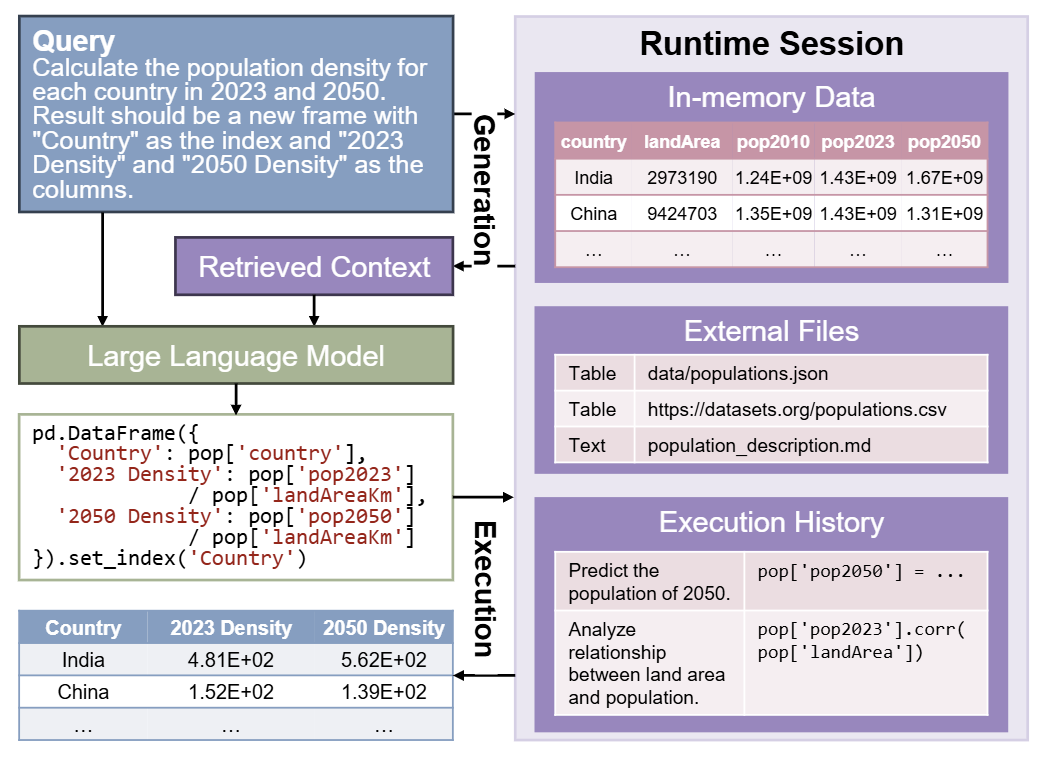Viewport: 1044px width, 766px height.
Task: Click the Retrieved Context box
Action: [314, 266]
